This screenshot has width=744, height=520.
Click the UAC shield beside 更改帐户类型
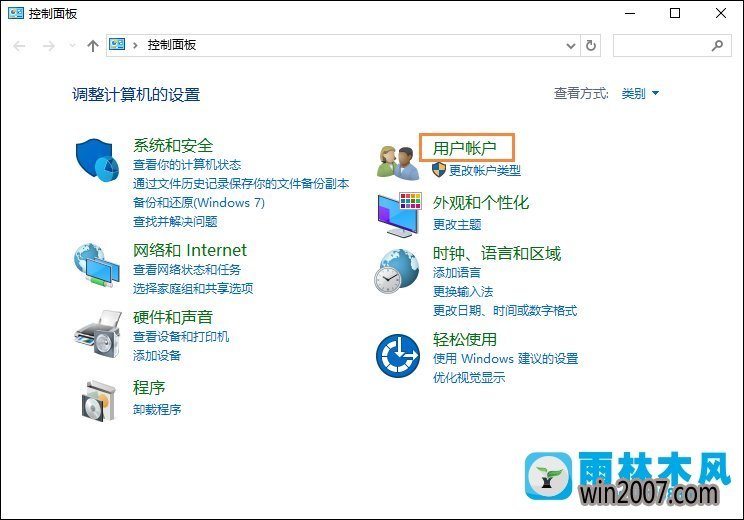point(439,169)
